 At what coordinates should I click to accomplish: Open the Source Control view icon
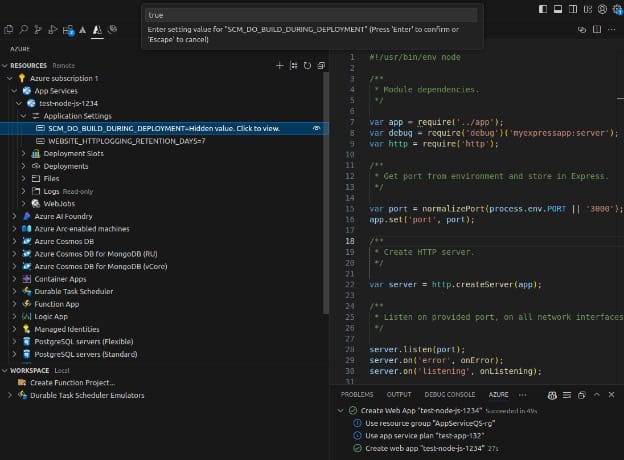point(38,29)
